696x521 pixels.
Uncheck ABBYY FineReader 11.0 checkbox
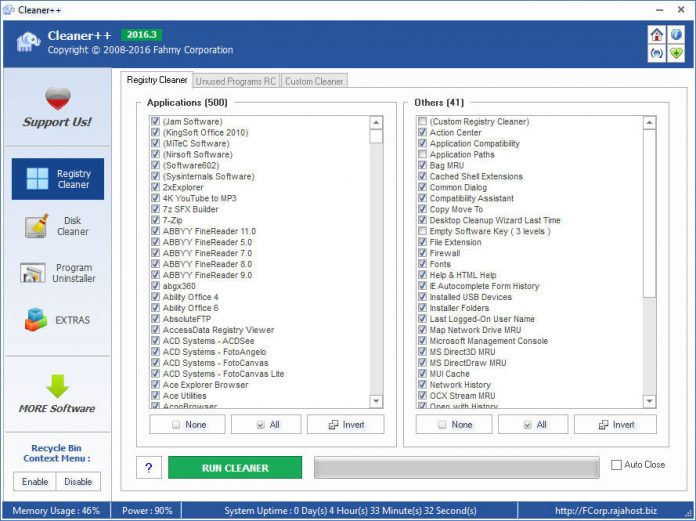coord(155,231)
